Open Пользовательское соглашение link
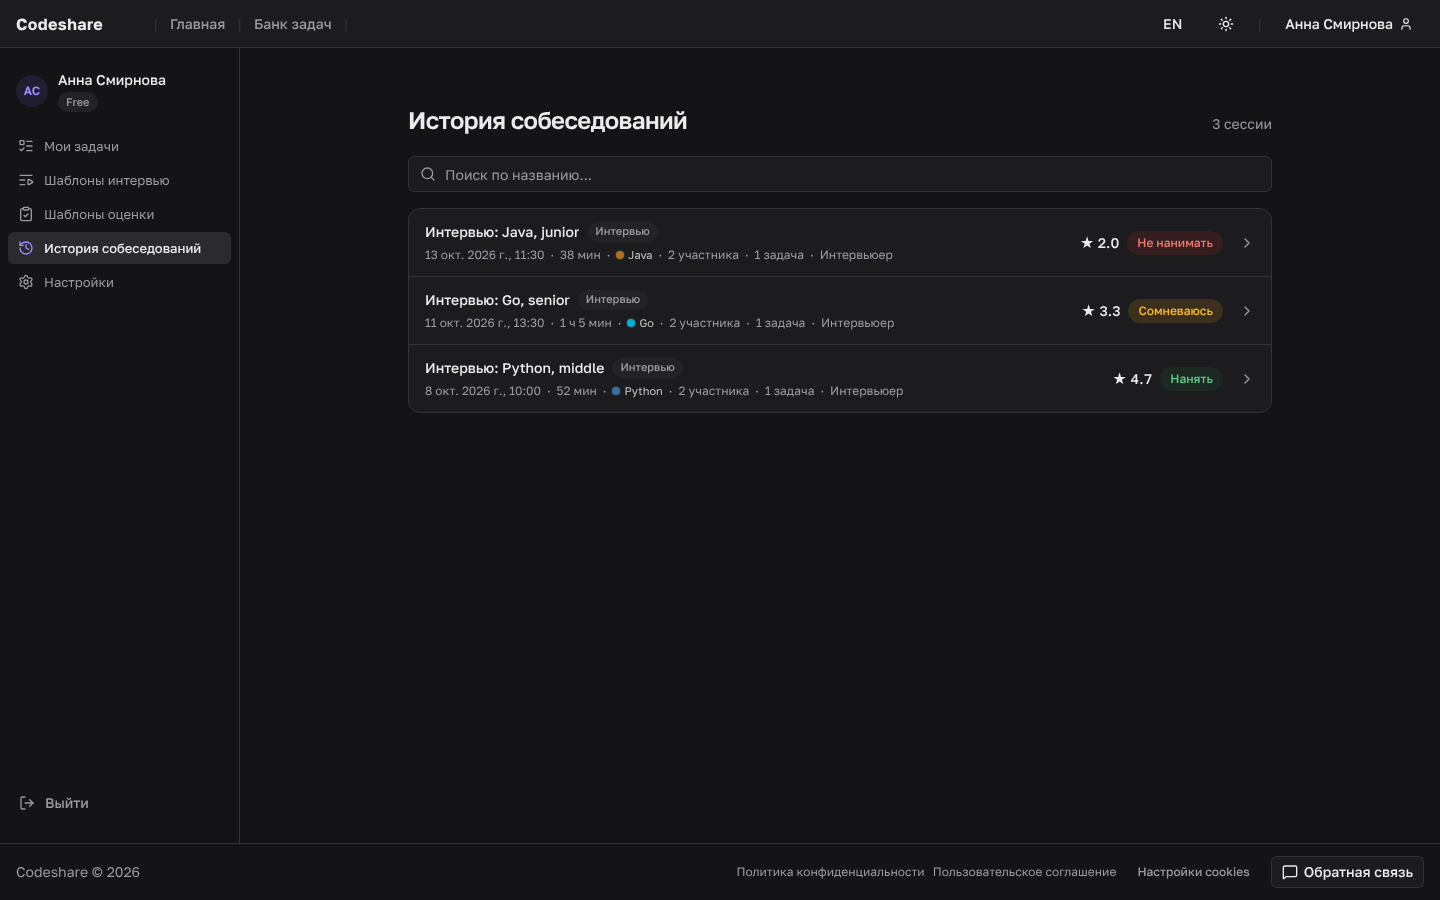1440x900 pixels. tap(1024, 872)
